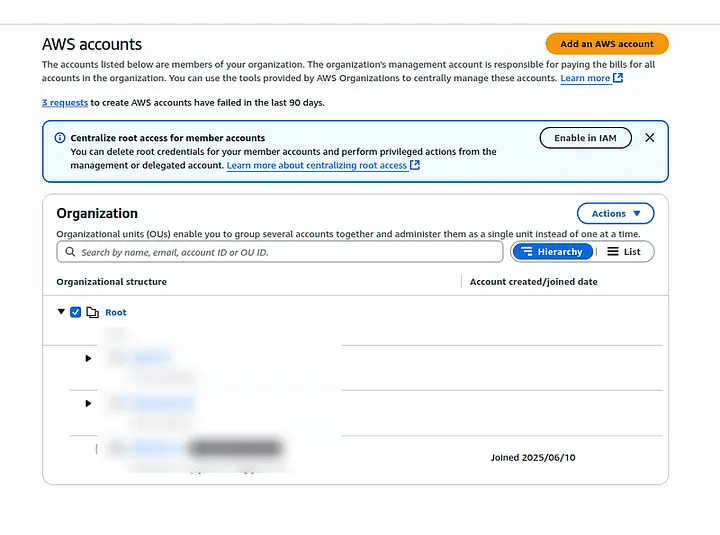Viewport: 720px width, 535px height.
Task: Click the Joined 2025/06/10 date text
Action: point(533,457)
